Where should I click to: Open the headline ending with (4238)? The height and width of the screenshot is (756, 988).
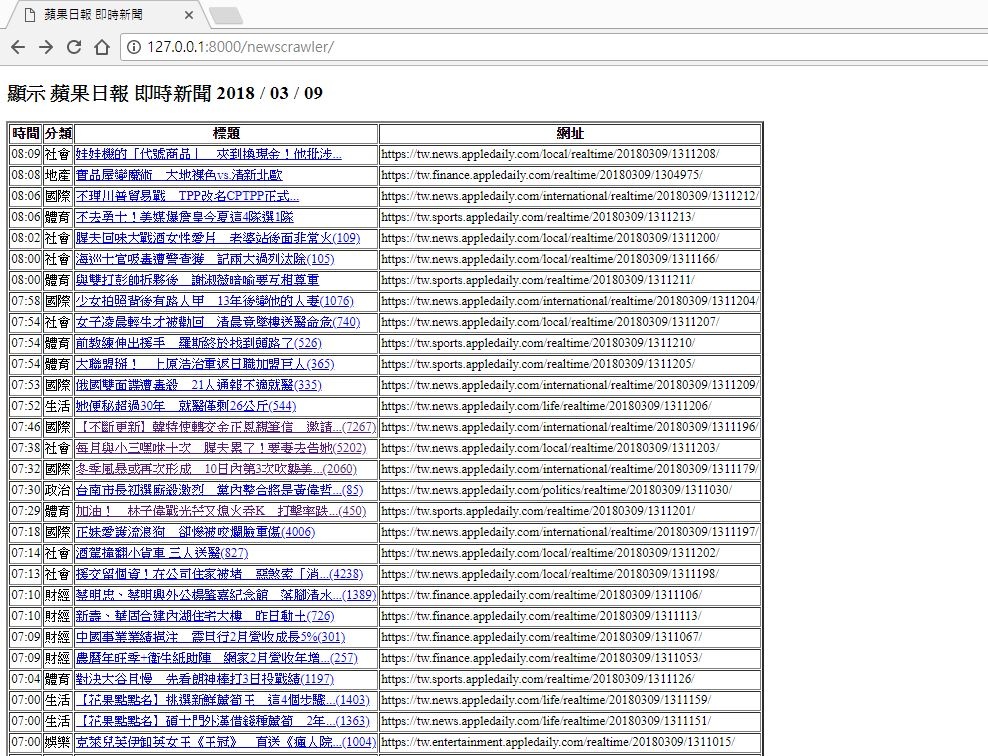[219, 574]
